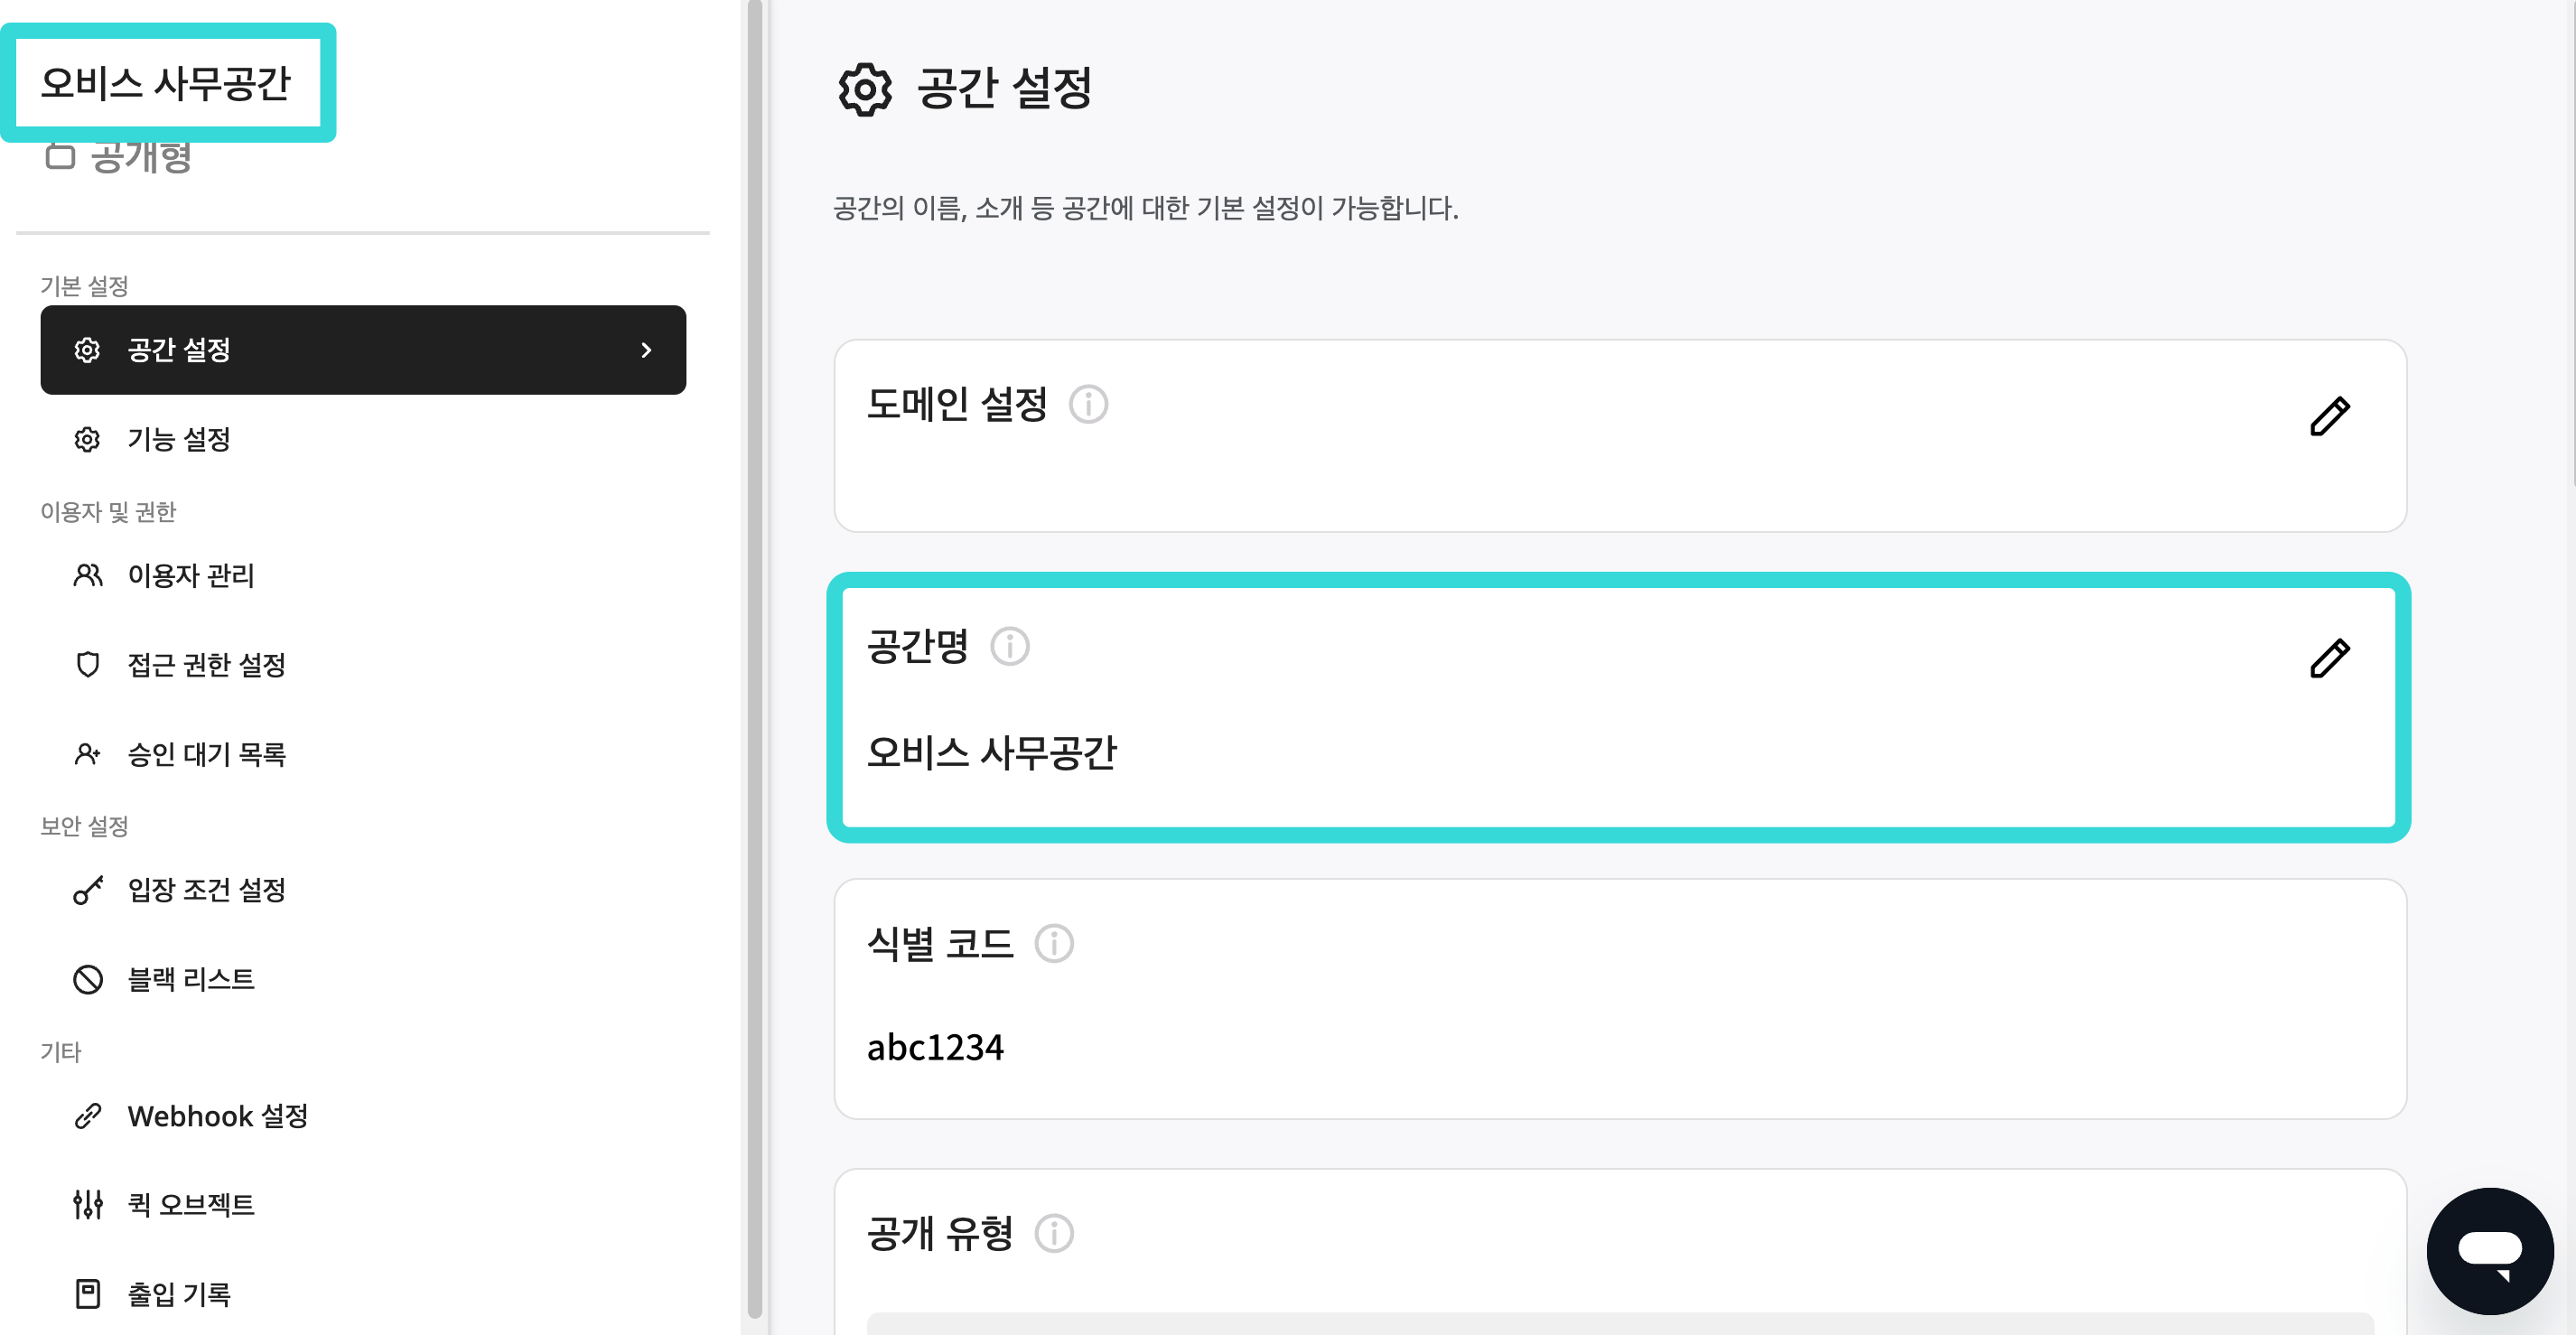This screenshot has width=2576, height=1335.
Task: Open the info tooltip next to 도메인 설정
Action: pos(1088,405)
